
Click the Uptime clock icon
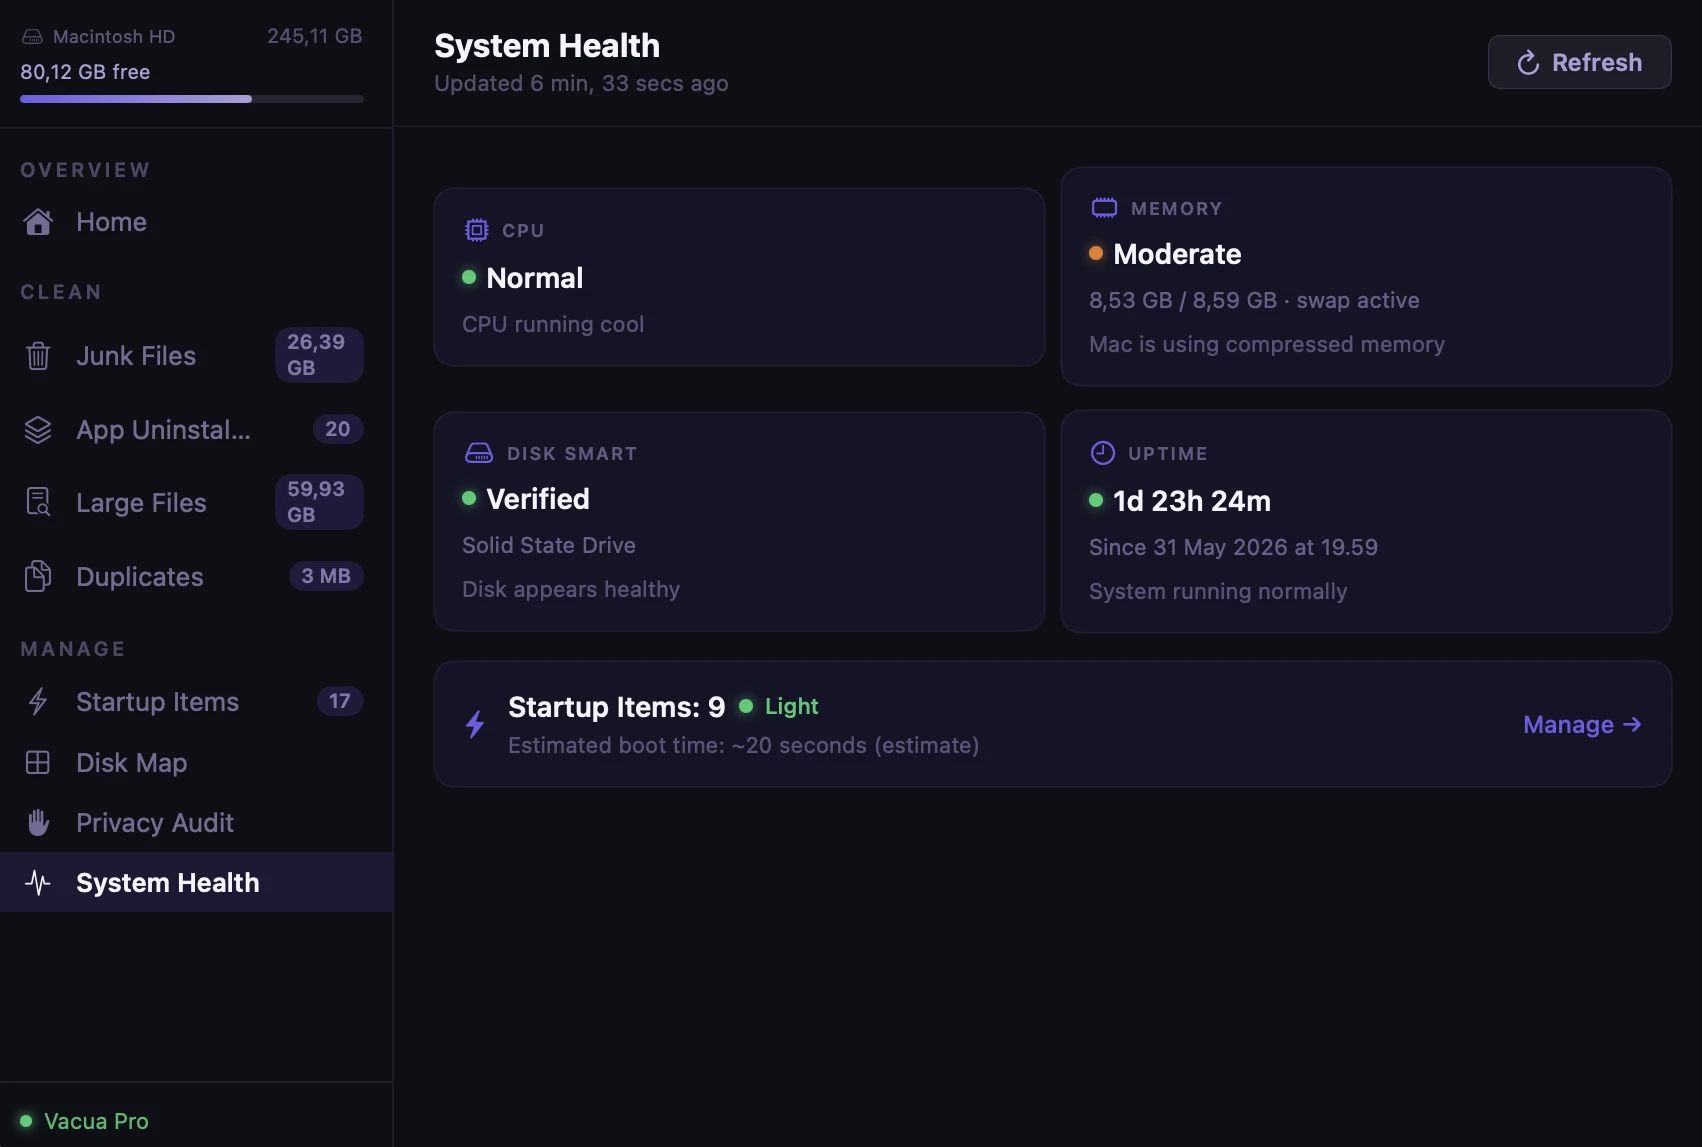pos(1103,453)
